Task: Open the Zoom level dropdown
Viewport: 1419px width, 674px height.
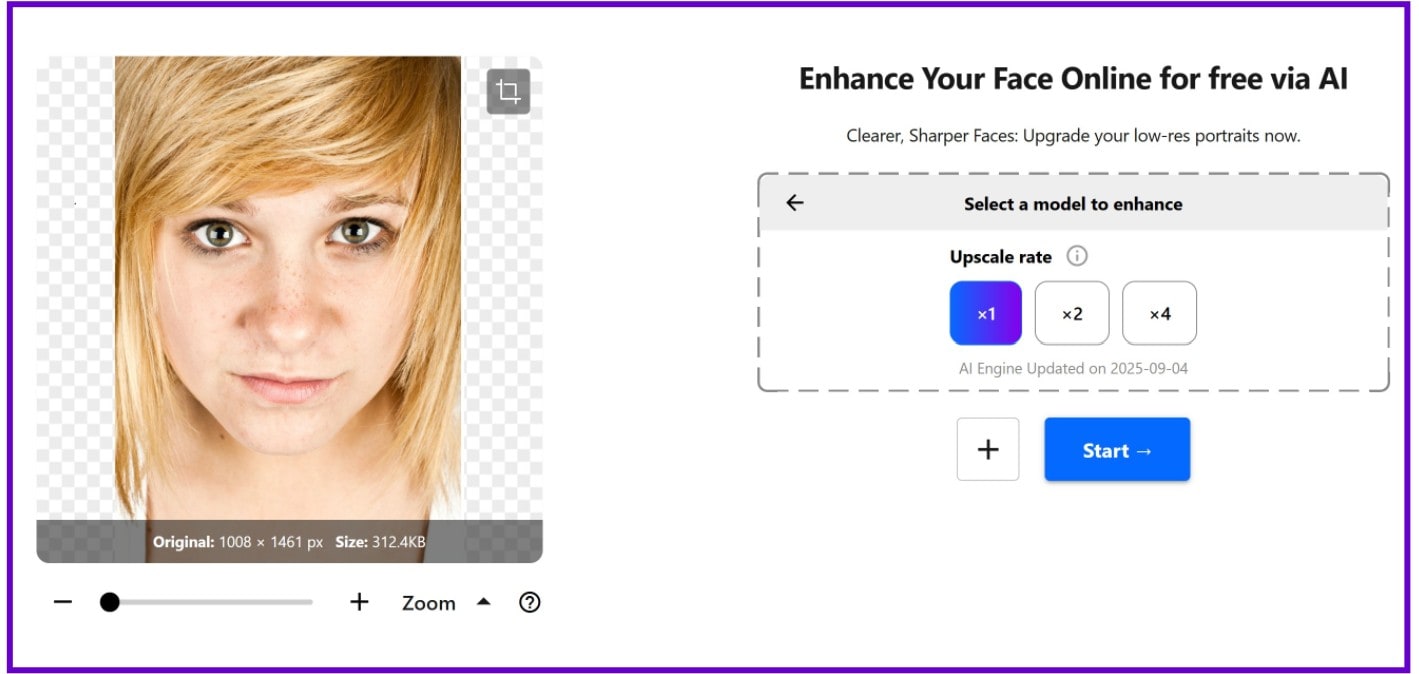Action: (x=430, y=602)
